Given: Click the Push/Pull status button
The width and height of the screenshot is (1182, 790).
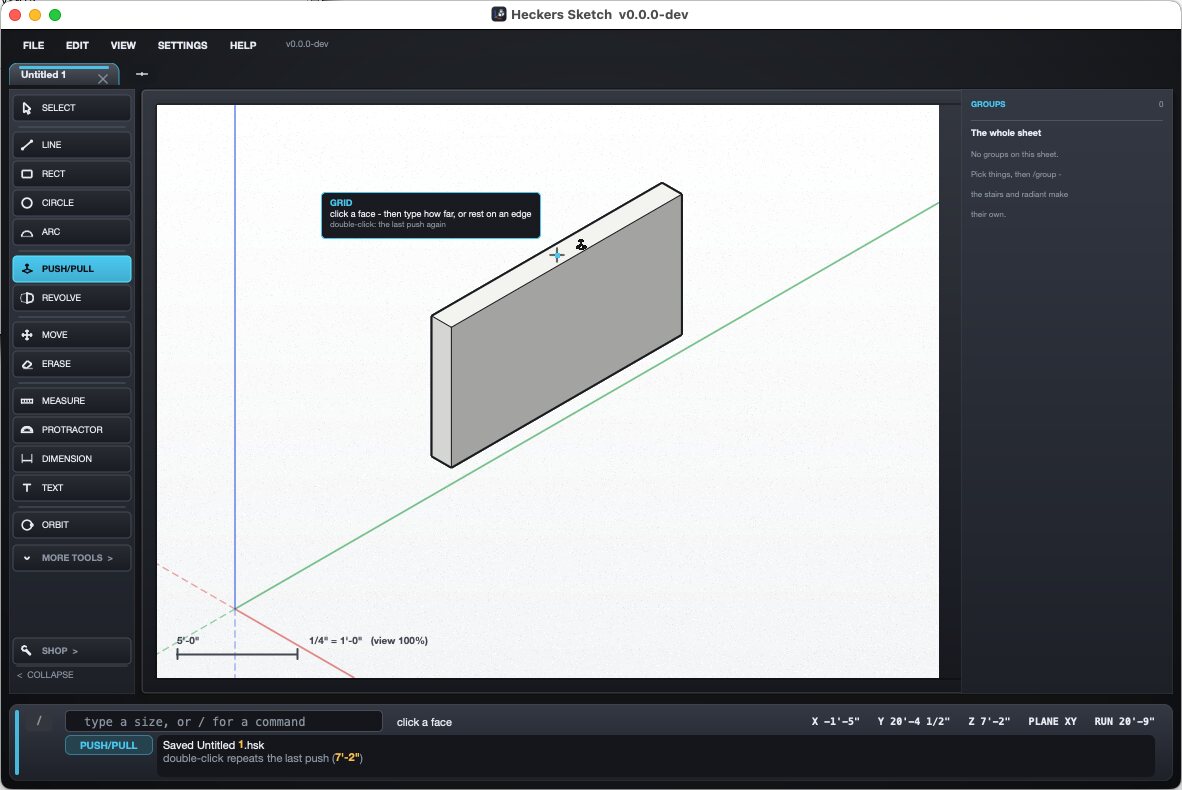Looking at the screenshot, I should 109,745.
